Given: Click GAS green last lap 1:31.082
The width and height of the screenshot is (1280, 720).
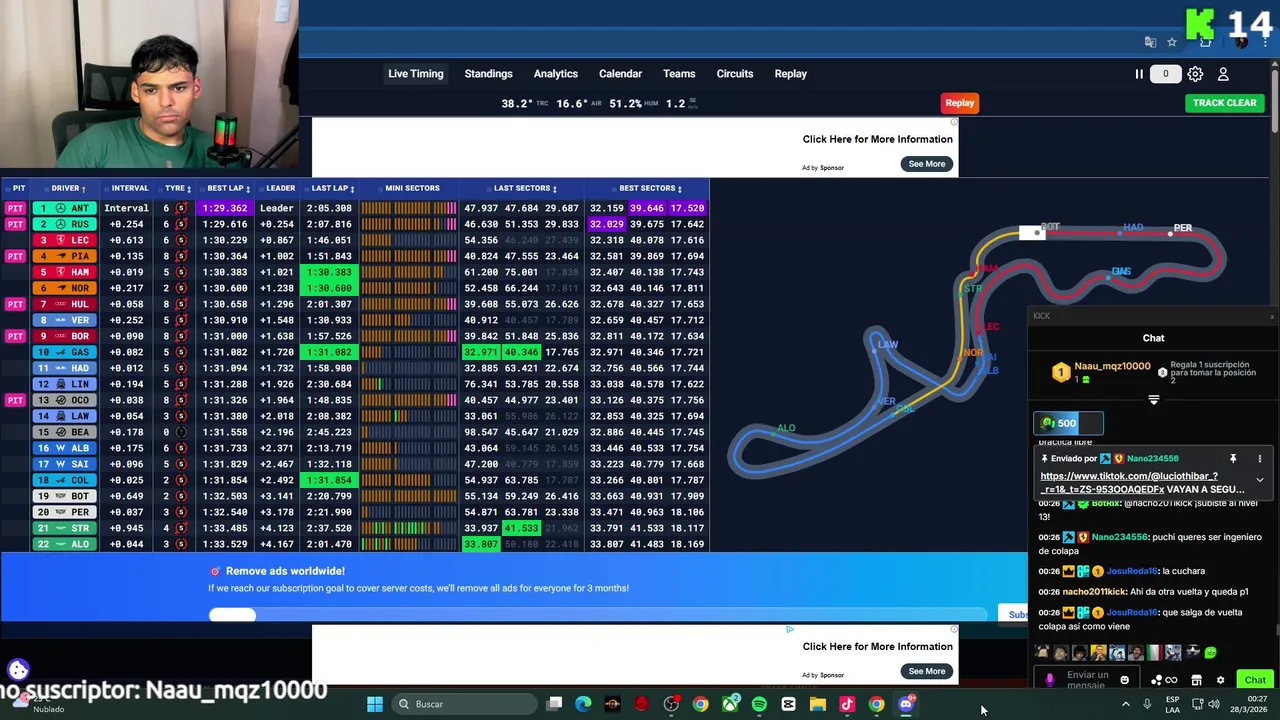Looking at the screenshot, I should [330, 352].
